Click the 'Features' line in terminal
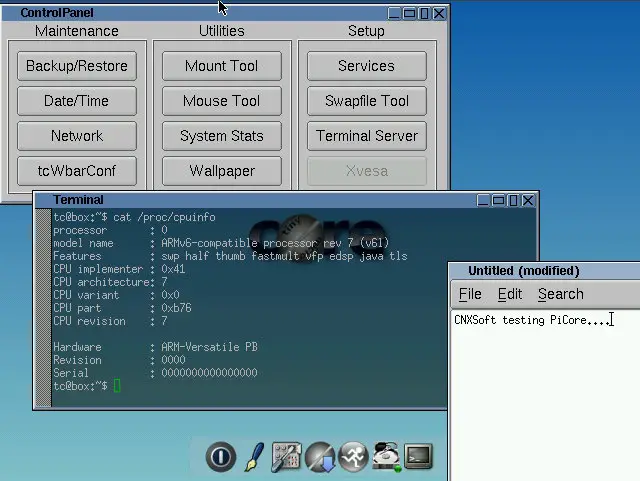Viewport: 640px width, 481px height. tap(230, 256)
